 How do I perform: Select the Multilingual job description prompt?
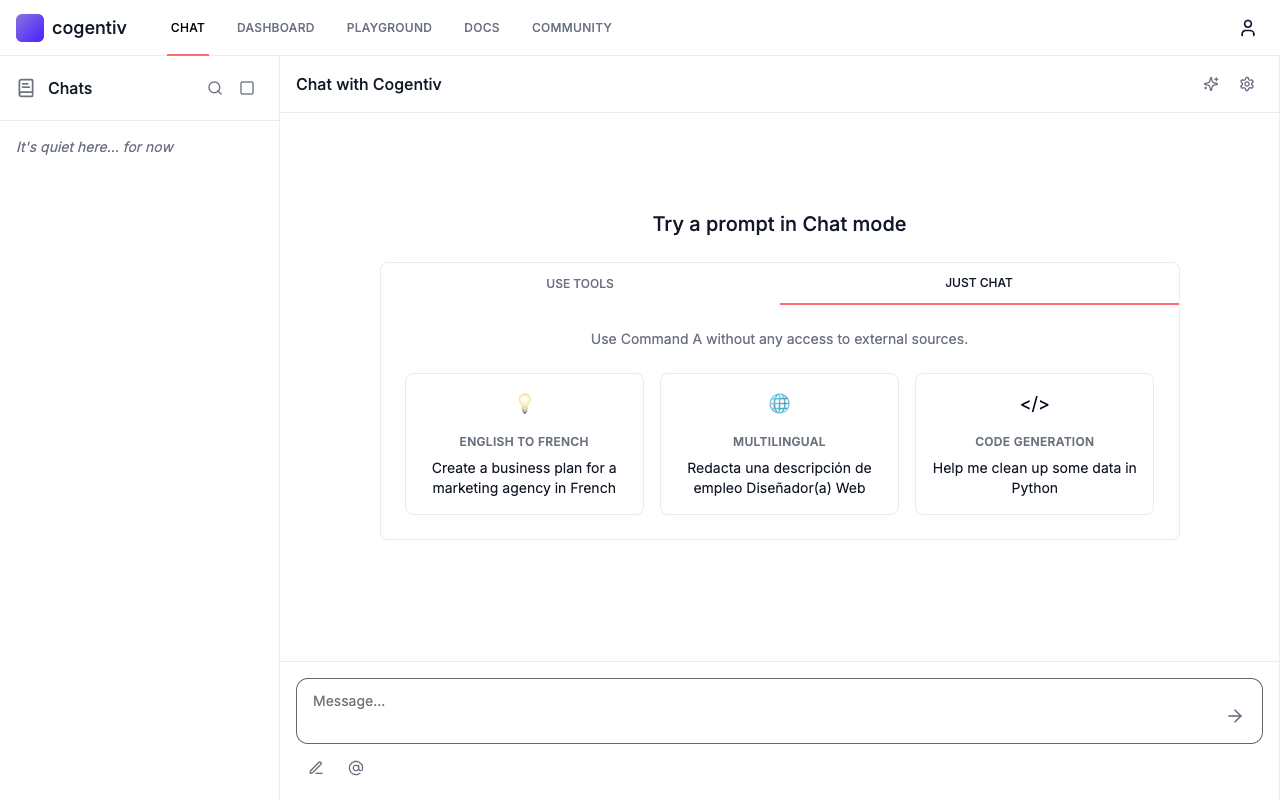[779, 443]
